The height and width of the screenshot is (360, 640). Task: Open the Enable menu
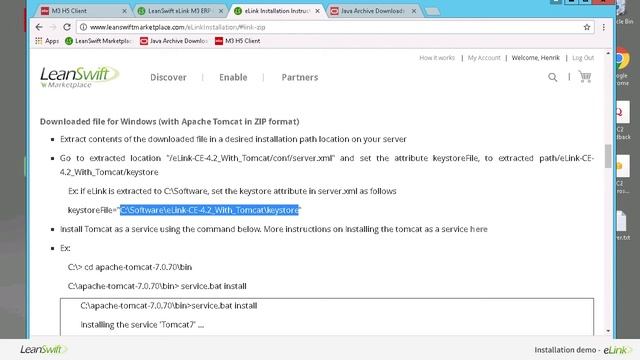coord(233,77)
